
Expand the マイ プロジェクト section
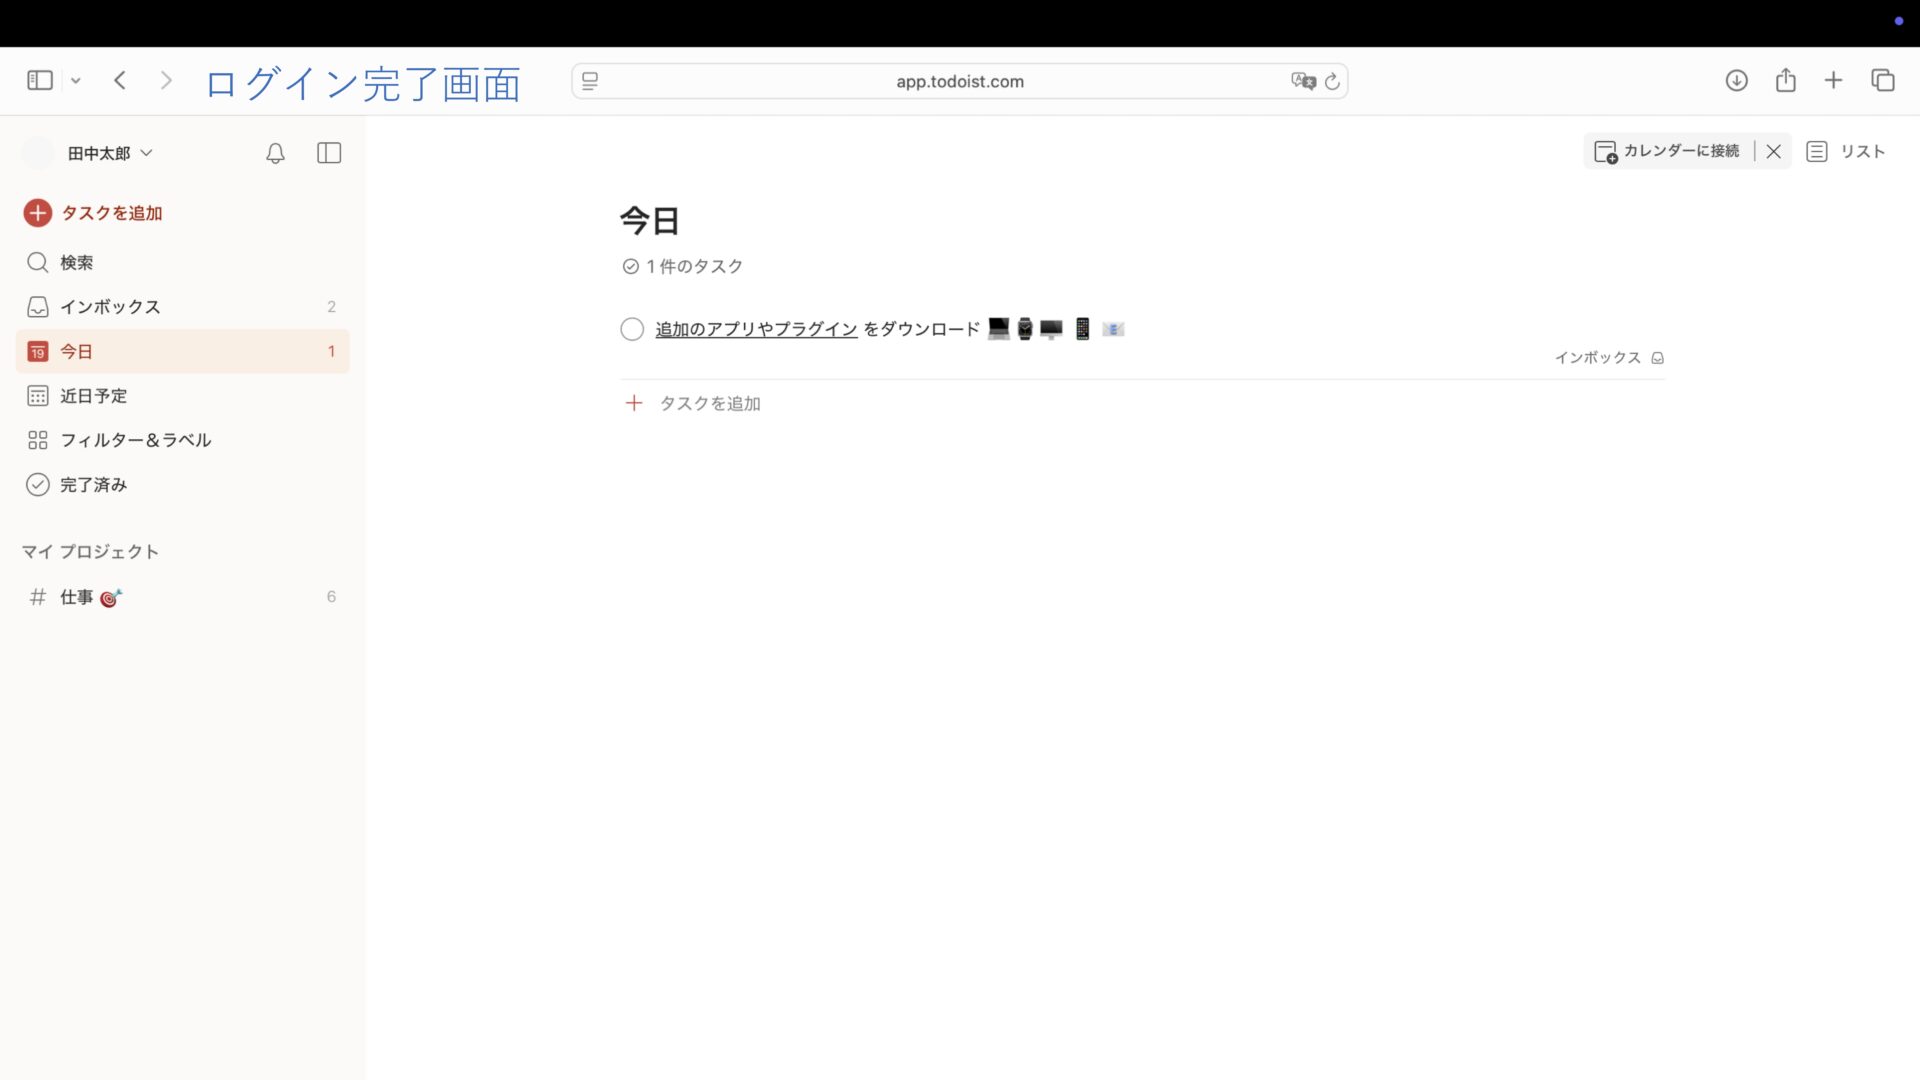click(91, 551)
